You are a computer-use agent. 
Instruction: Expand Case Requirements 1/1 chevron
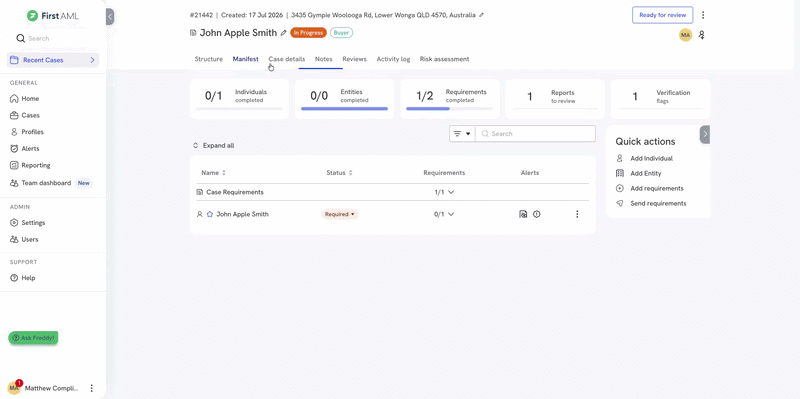click(x=451, y=192)
